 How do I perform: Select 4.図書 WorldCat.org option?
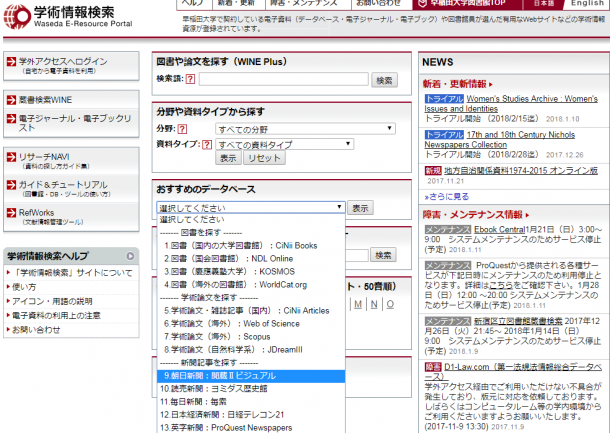[x=251, y=285]
